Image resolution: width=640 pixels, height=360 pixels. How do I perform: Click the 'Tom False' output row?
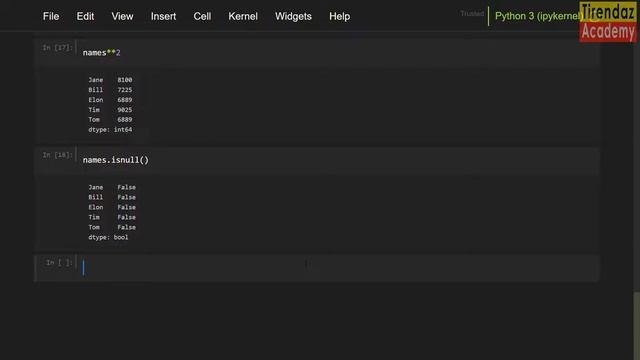point(112,227)
